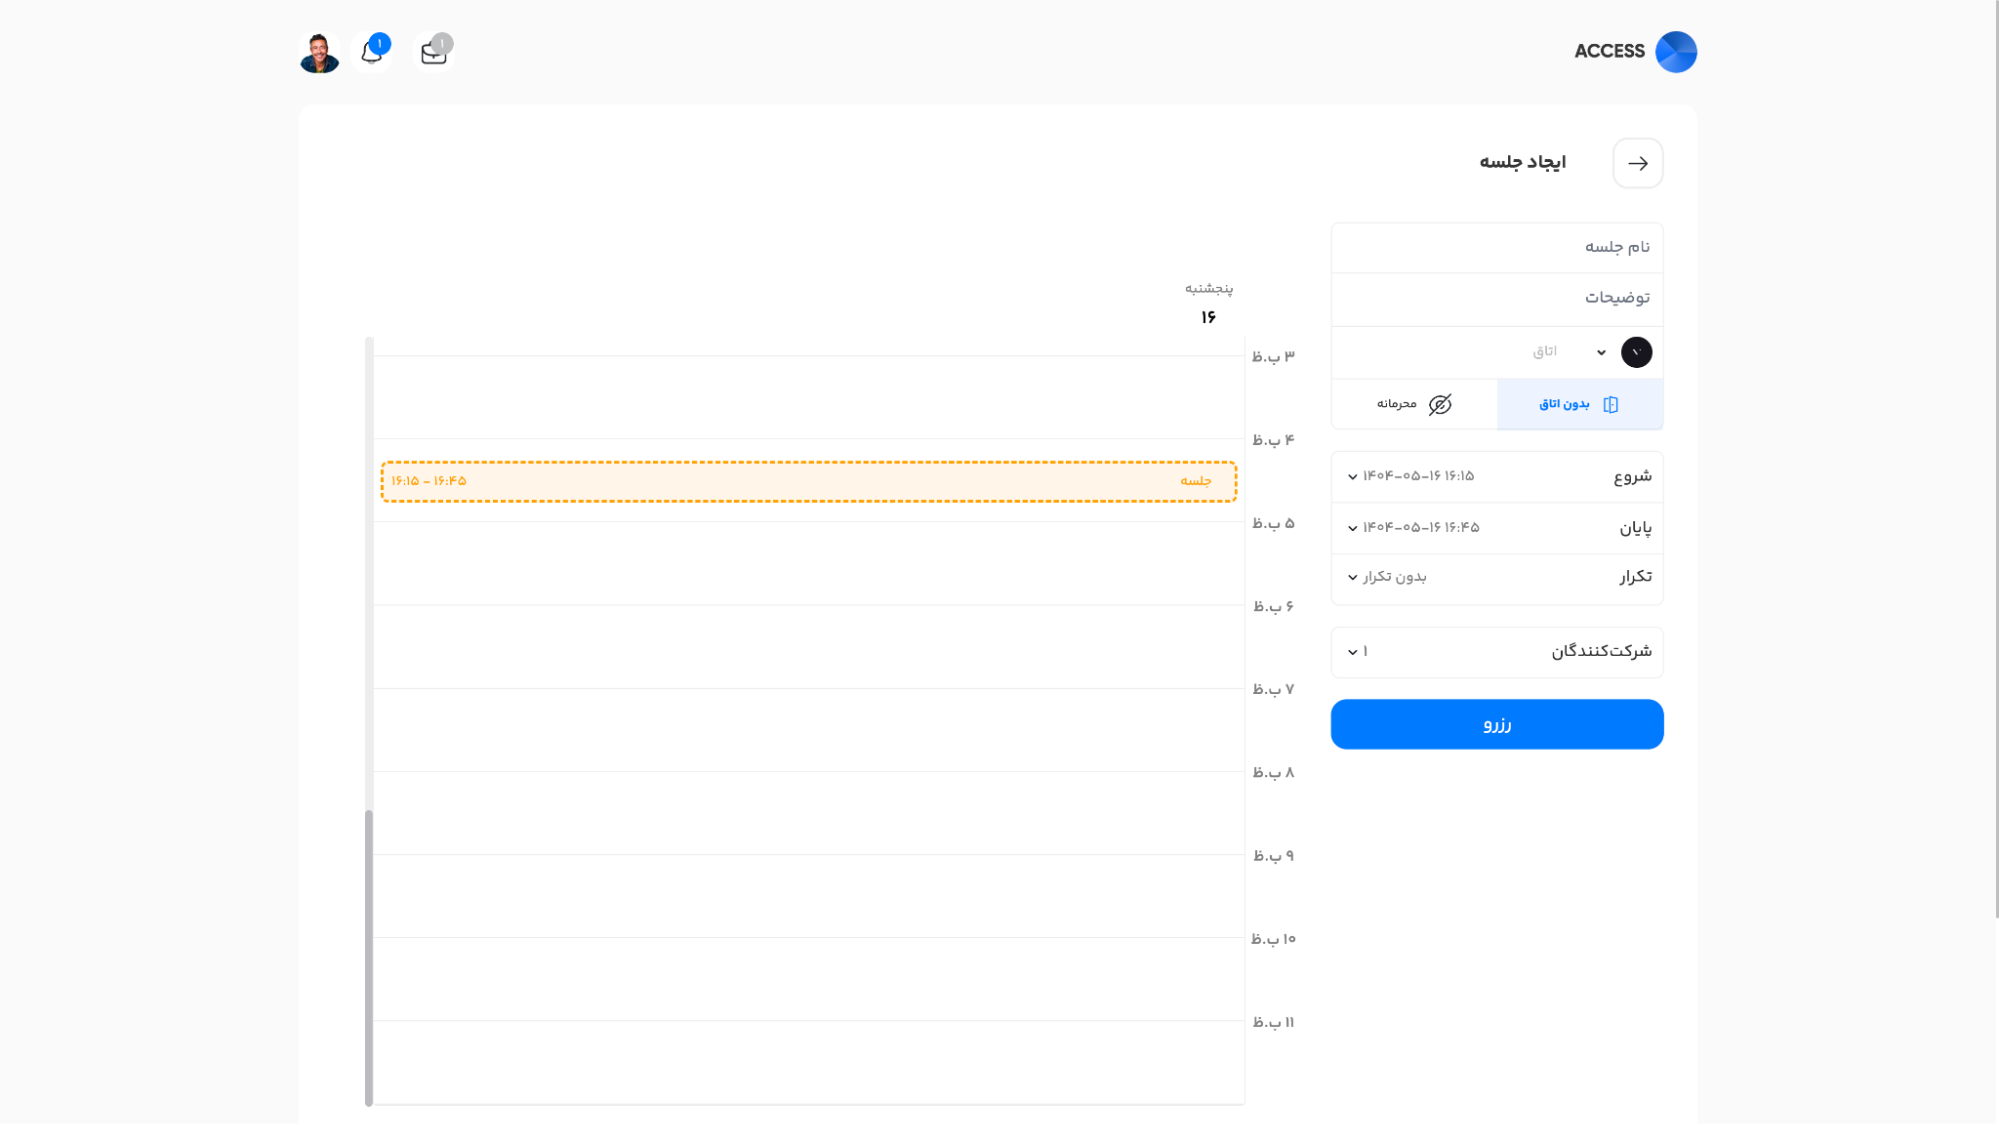
Task: Open the notifications bell icon
Action: [372, 52]
